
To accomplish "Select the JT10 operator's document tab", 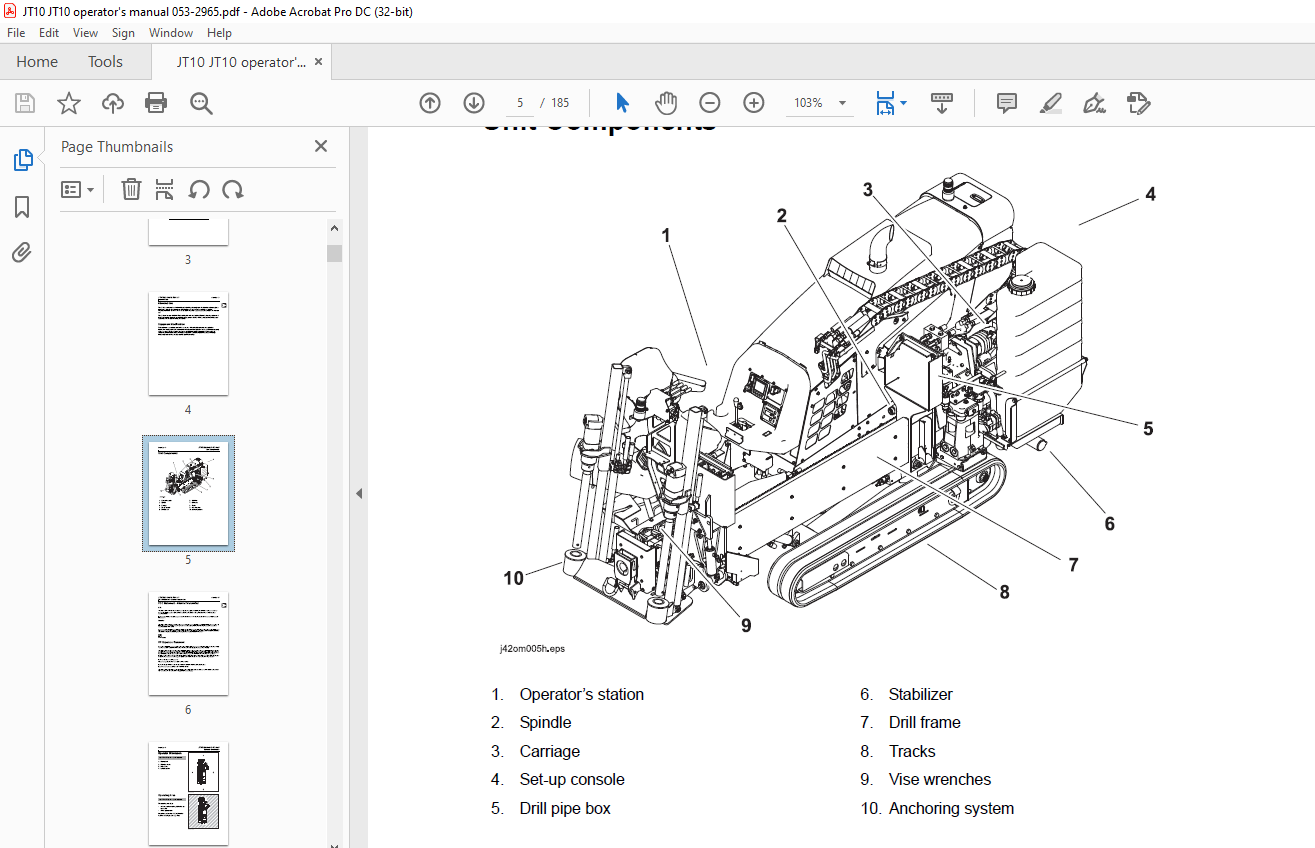I will 241,62.
